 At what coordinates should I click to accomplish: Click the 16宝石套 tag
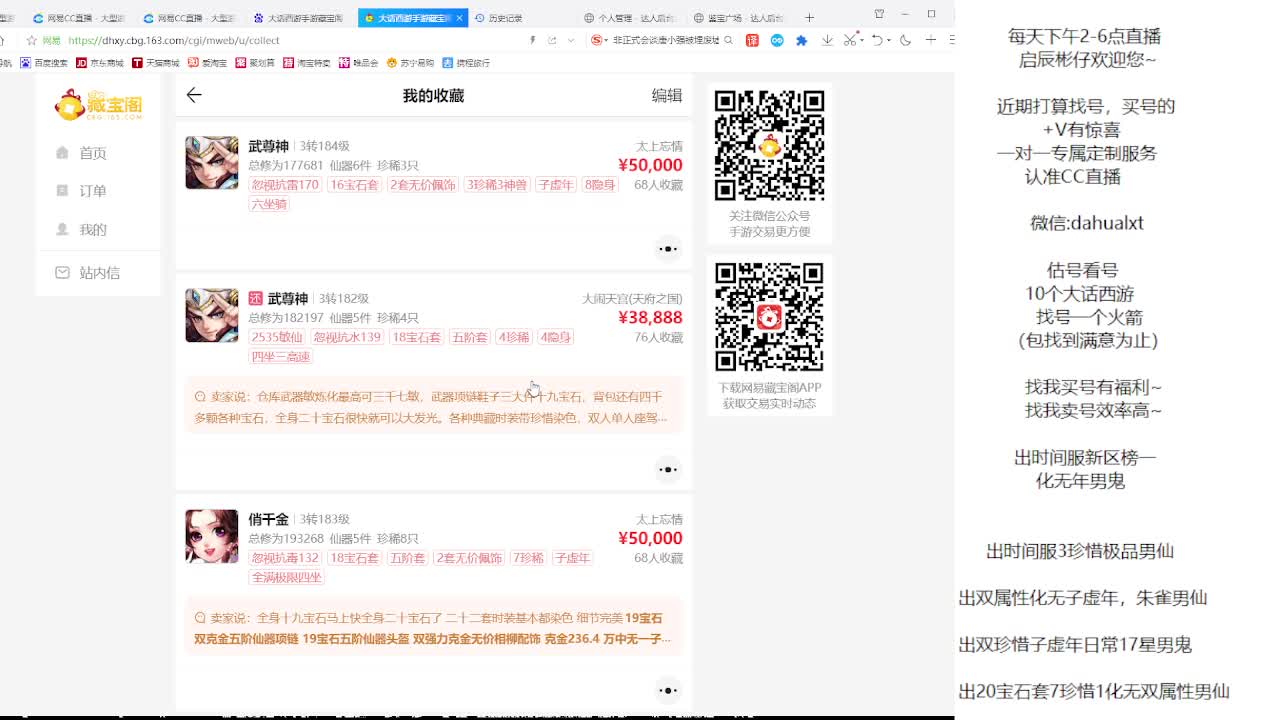(x=355, y=185)
